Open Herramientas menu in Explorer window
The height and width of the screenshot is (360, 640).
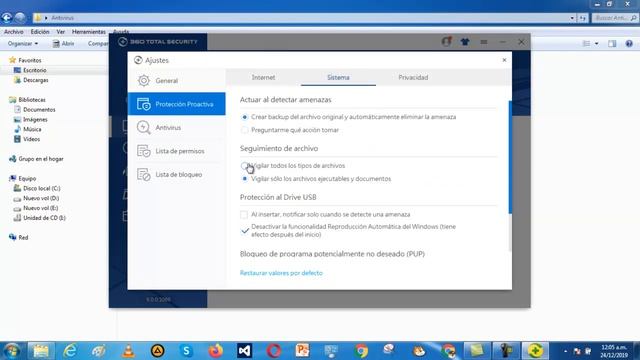pos(89,32)
